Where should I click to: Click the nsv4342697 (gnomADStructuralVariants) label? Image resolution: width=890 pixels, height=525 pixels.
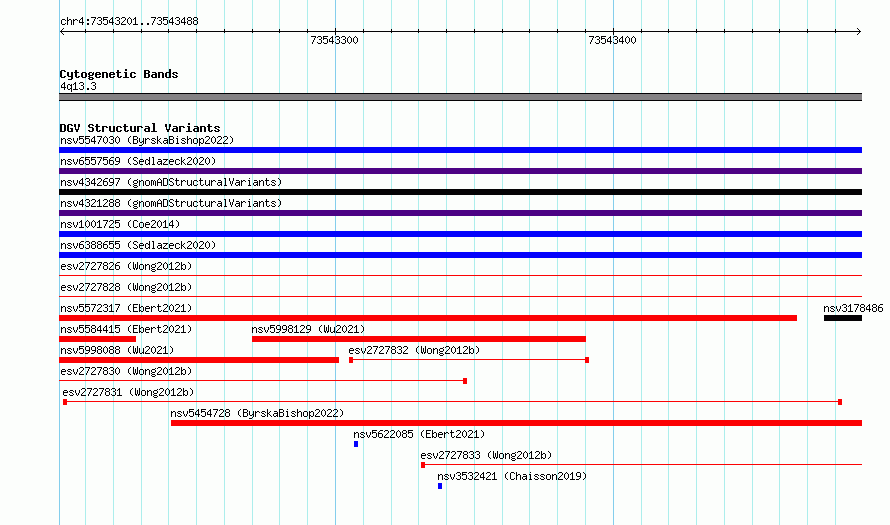tap(171, 182)
